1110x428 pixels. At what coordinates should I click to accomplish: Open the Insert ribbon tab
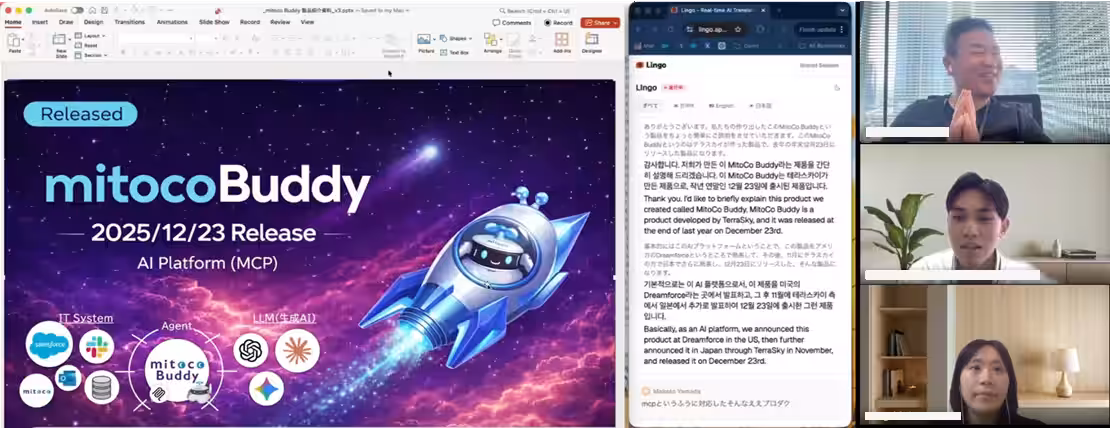click(40, 22)
